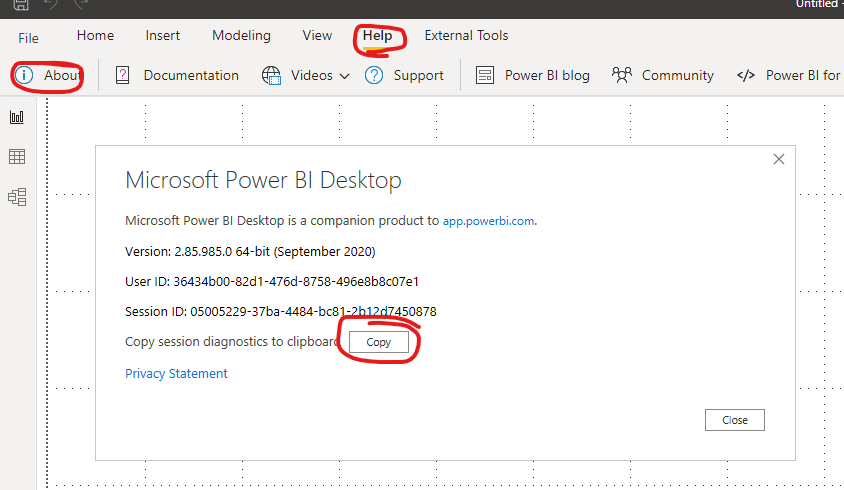Visit the Community page
The height and width of the screenshot is (490, 844).
click(x=663, y=75)
